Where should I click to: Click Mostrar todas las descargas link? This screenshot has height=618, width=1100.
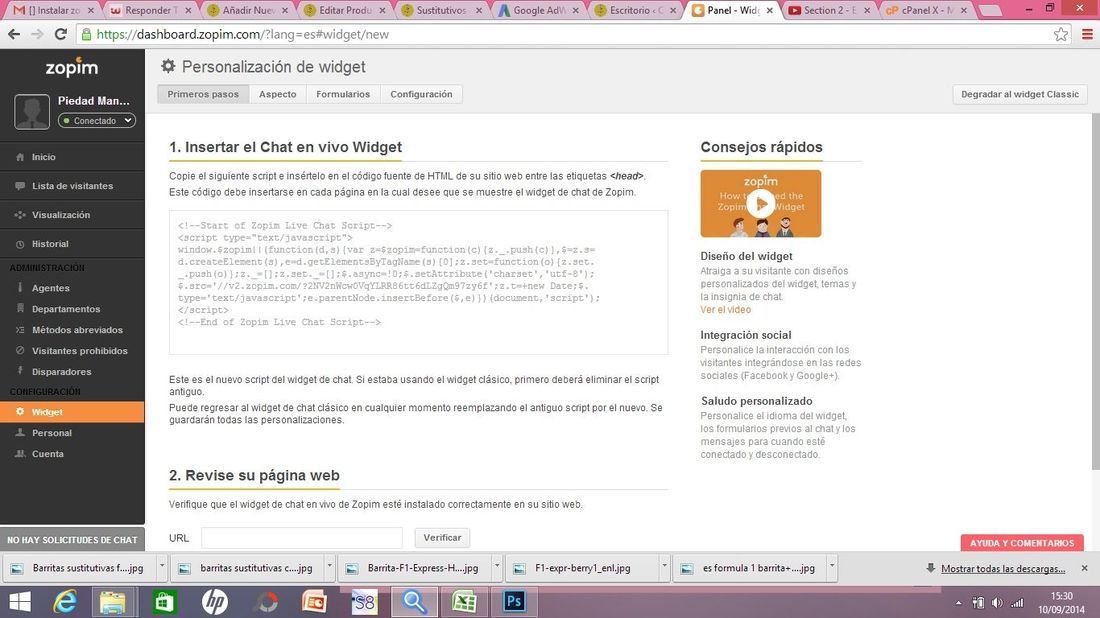1003,569
